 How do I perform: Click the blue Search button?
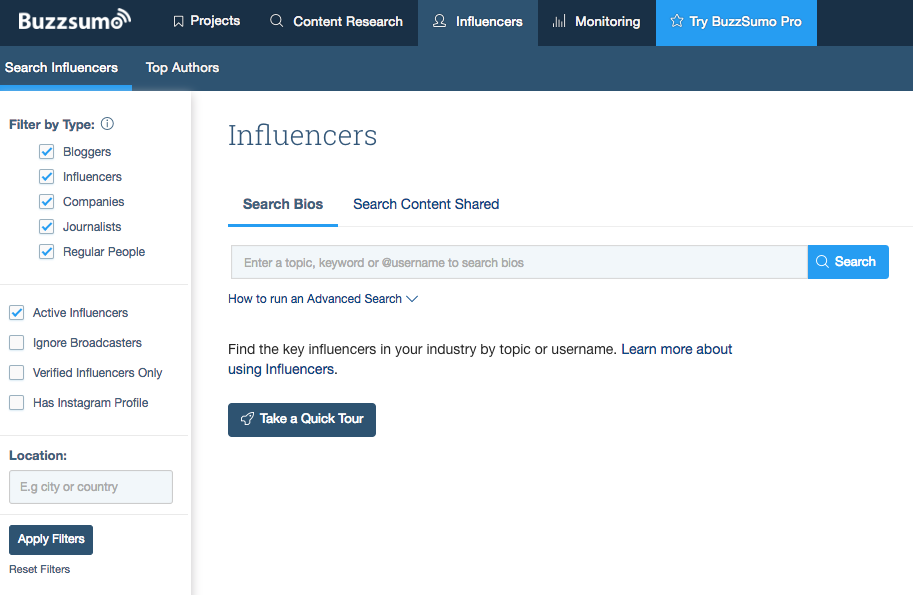click(x=848, y=262)
